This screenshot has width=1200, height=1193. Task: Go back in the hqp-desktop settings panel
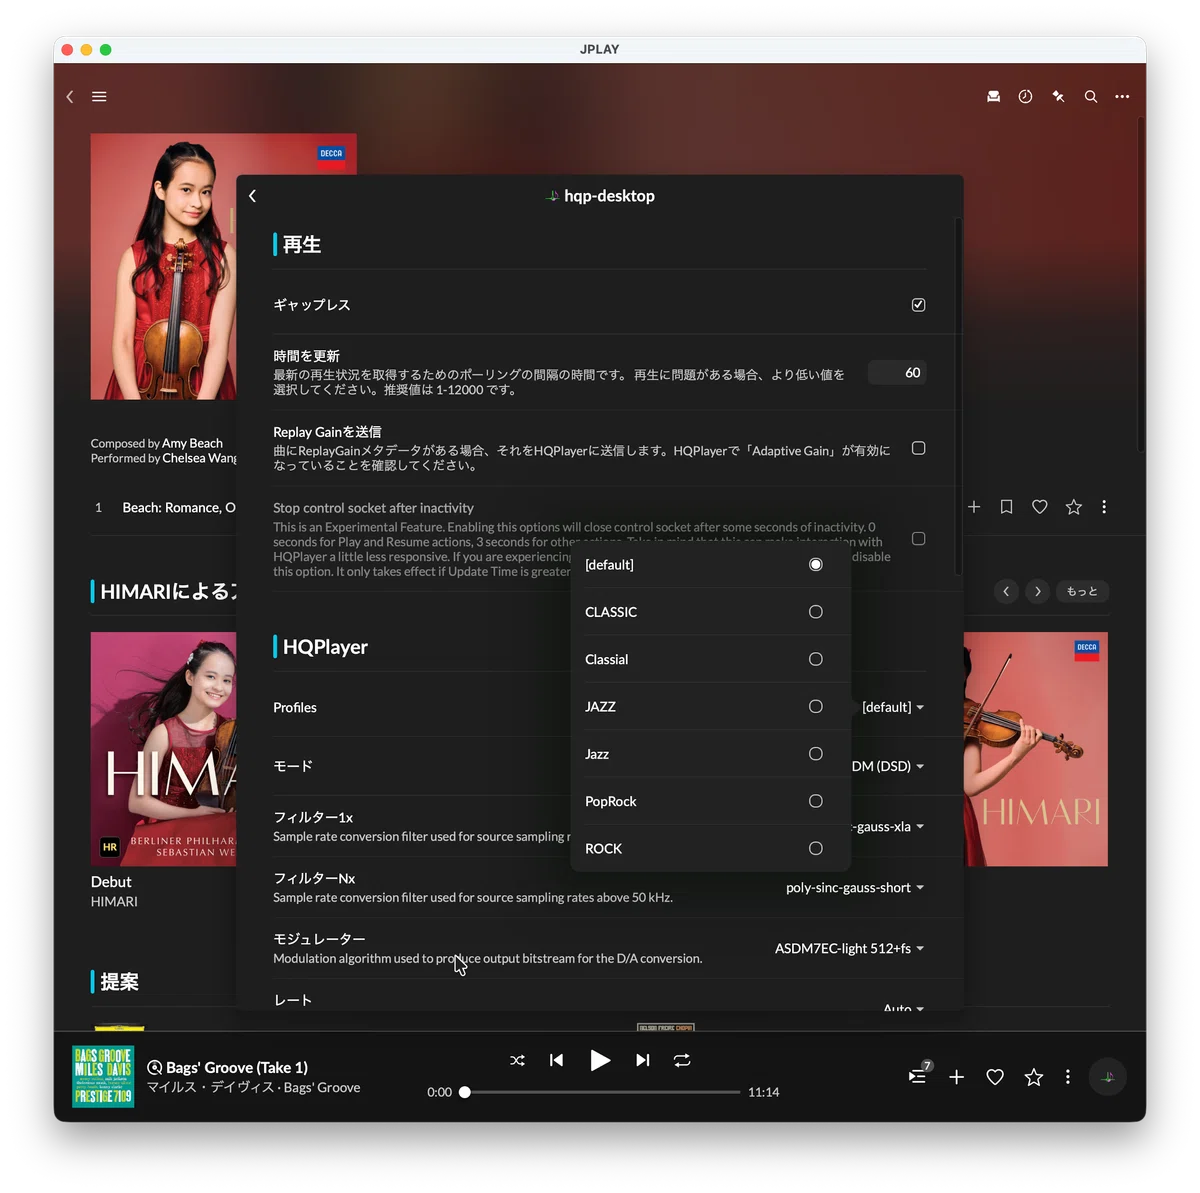pos(252,196)
